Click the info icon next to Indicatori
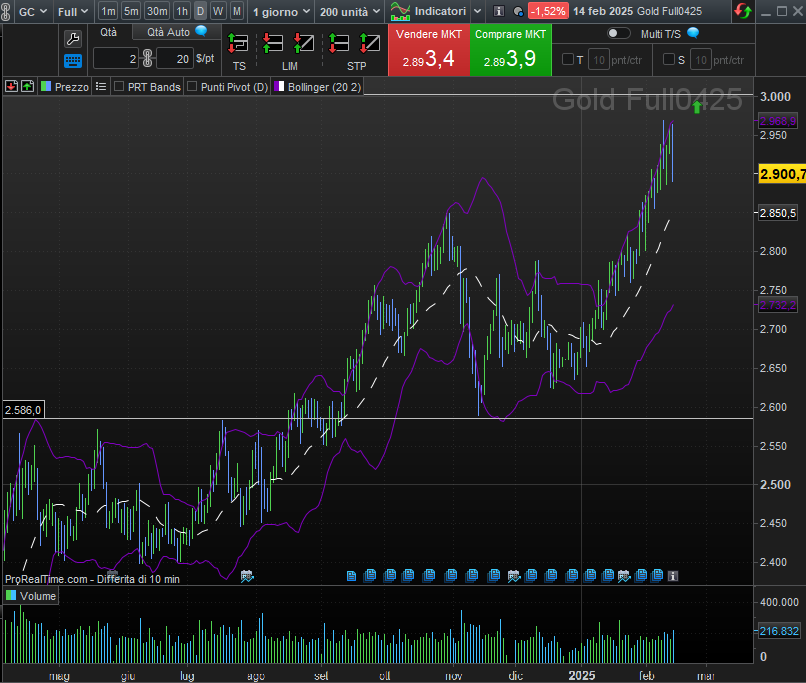 [499, 11]
